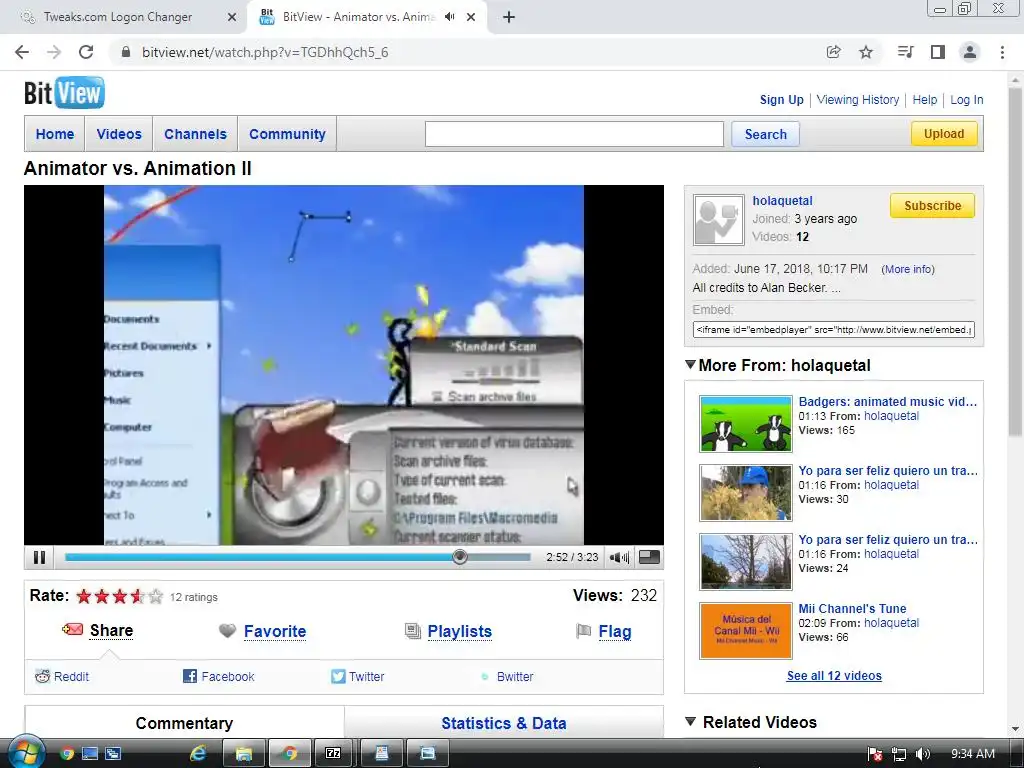
Task: Open the Share link
Action: pyautogui.click(x=111, y=630)
